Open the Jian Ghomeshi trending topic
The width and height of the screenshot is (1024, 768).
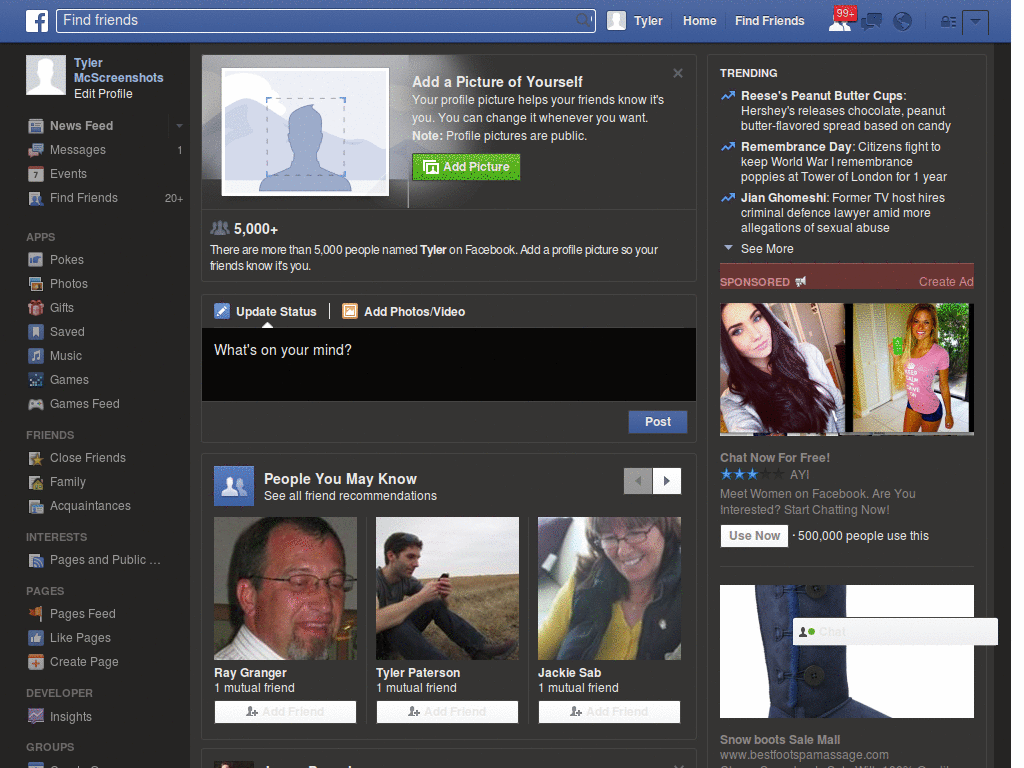coord(784,198)
